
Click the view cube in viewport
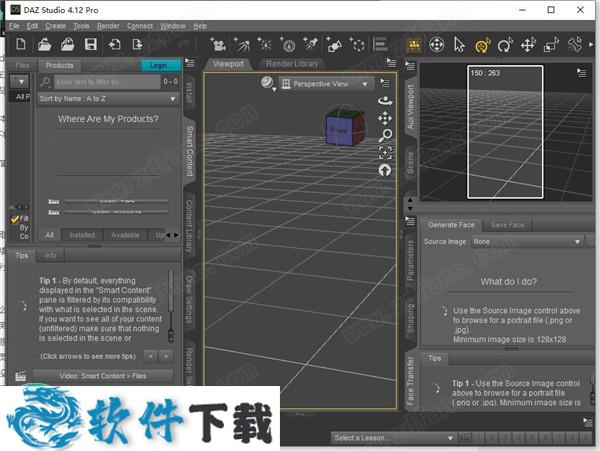(344, 127)
